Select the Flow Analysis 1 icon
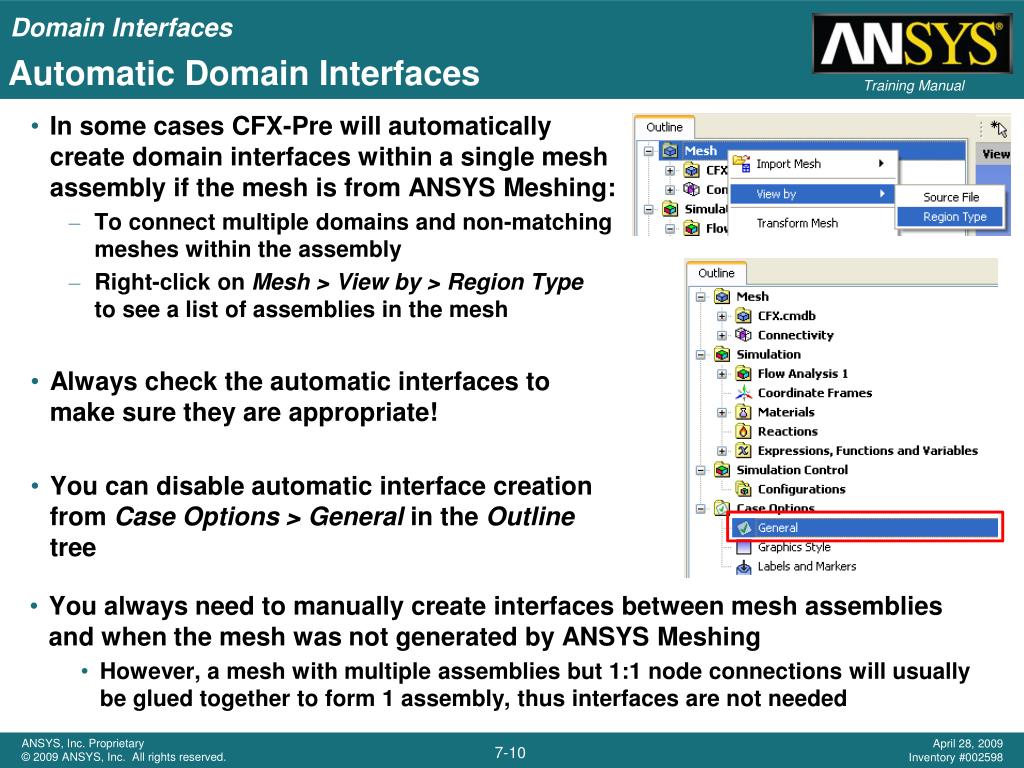 tap(743, 374)
